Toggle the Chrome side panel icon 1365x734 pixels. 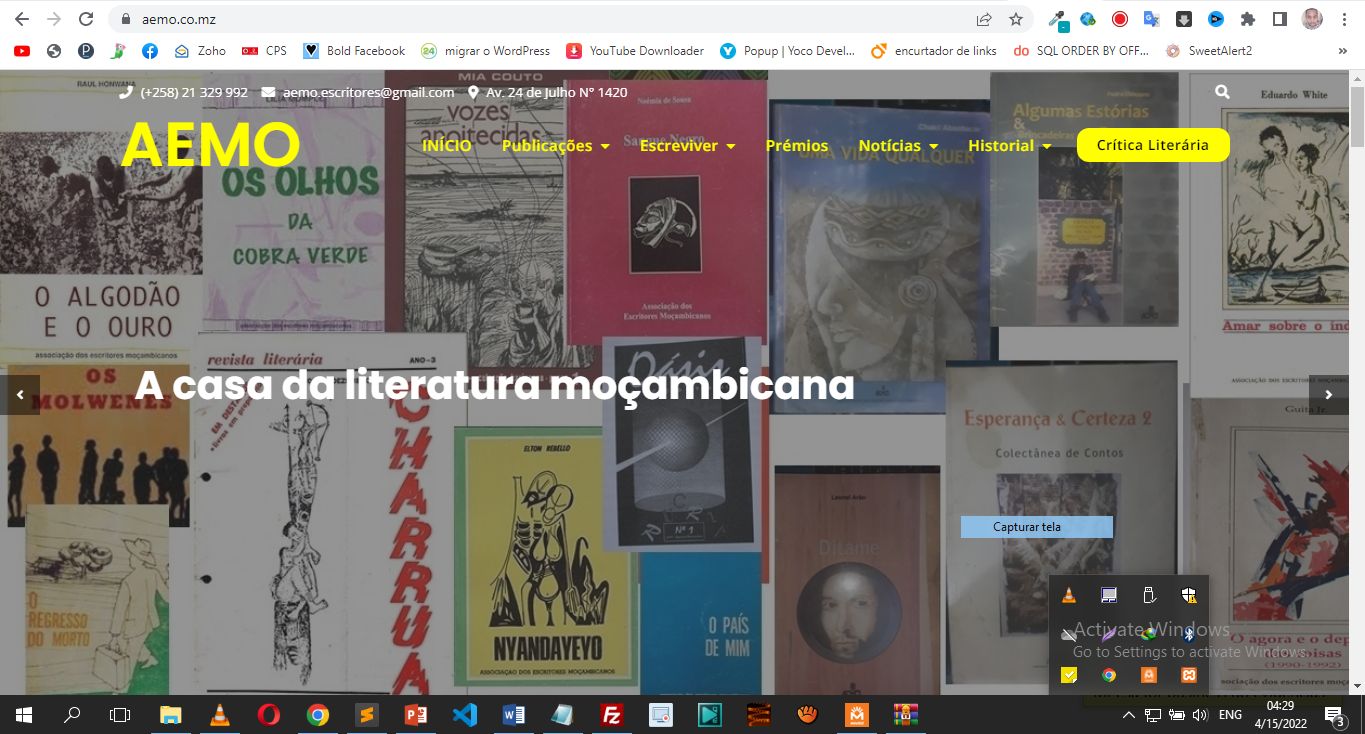(1279, 19)
